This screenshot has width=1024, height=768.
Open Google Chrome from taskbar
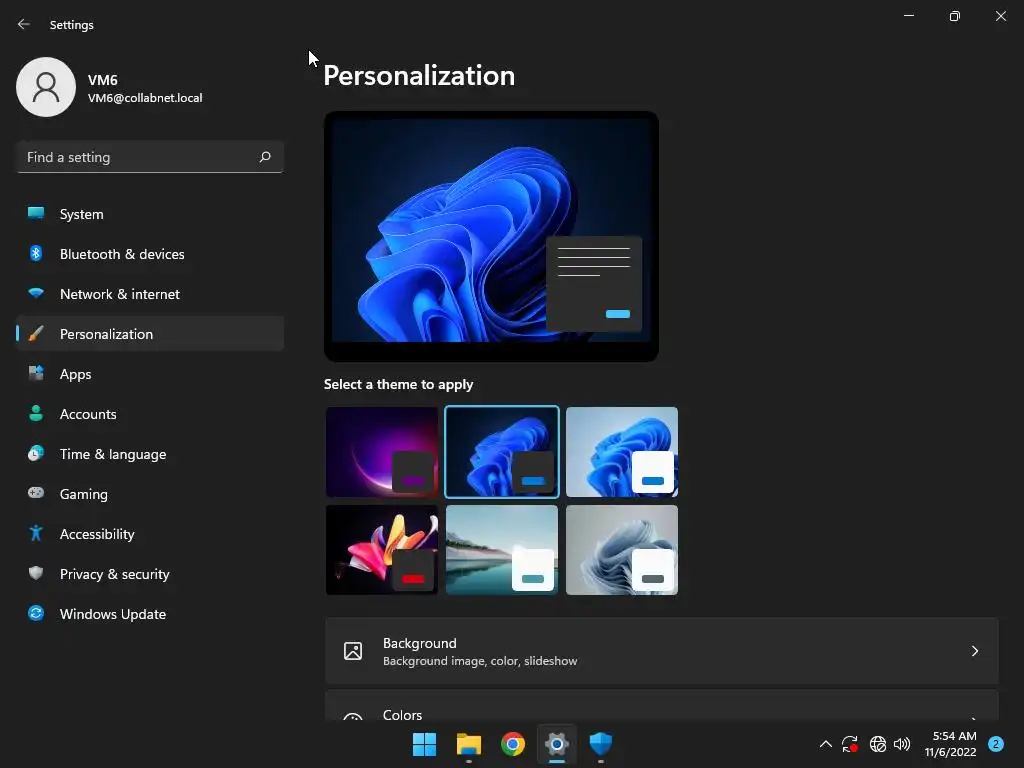coord(513,744)
